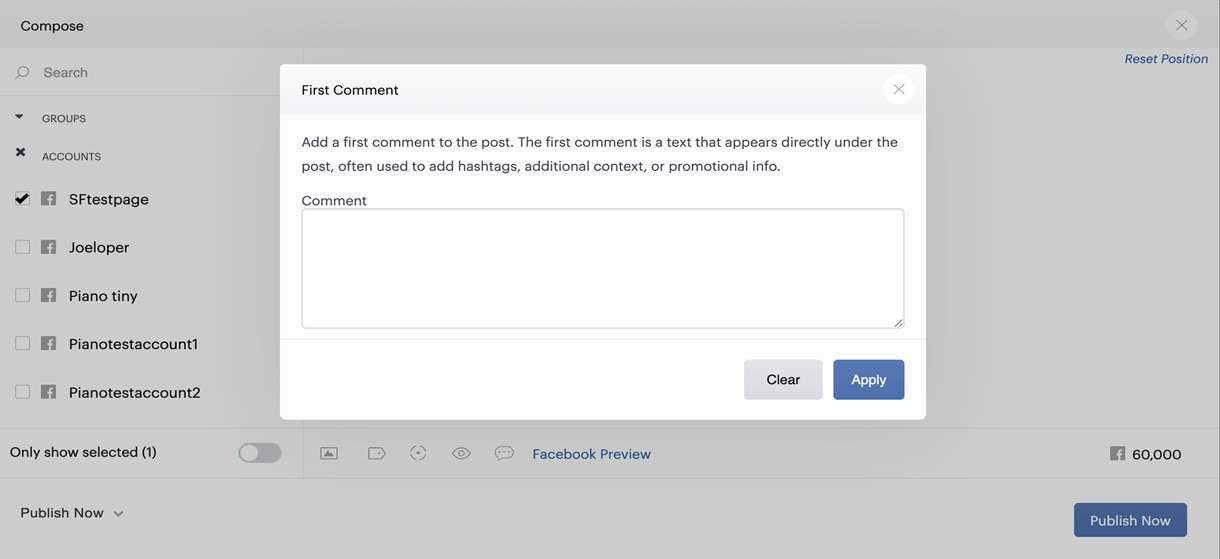
Task: Click the tag label icon in toolbar
Action: (x=376, y=453)
